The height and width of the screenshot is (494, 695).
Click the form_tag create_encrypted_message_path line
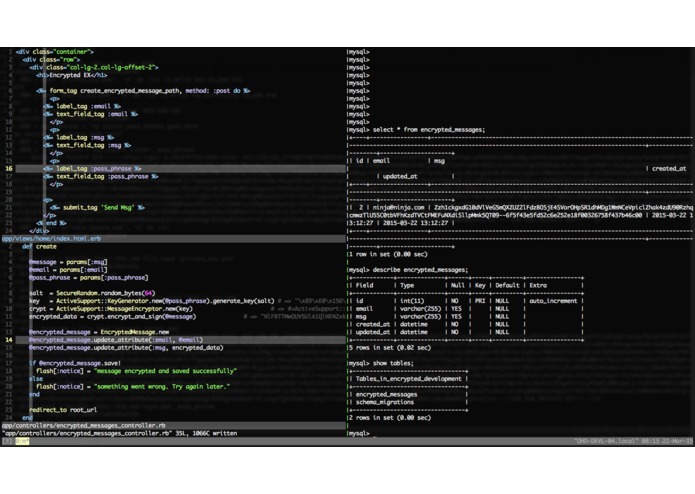tap(143, 91)
